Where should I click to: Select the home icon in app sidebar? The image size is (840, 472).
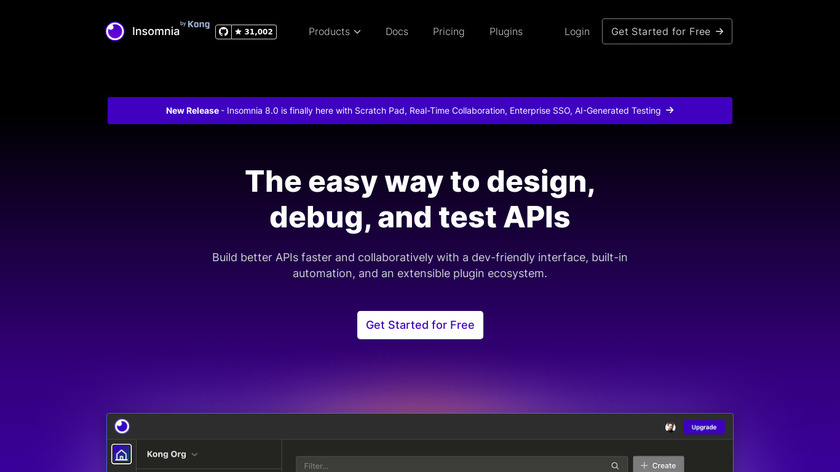(122, 454)
